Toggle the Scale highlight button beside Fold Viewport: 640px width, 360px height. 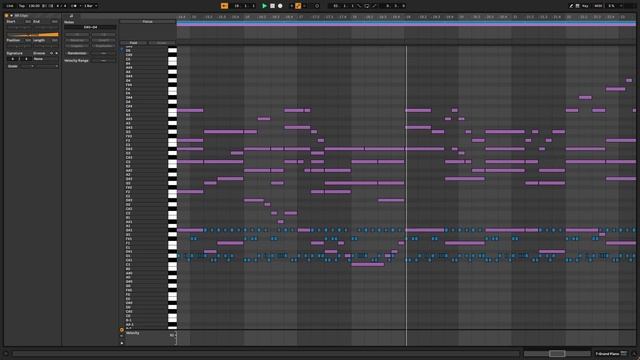(162, 43)
